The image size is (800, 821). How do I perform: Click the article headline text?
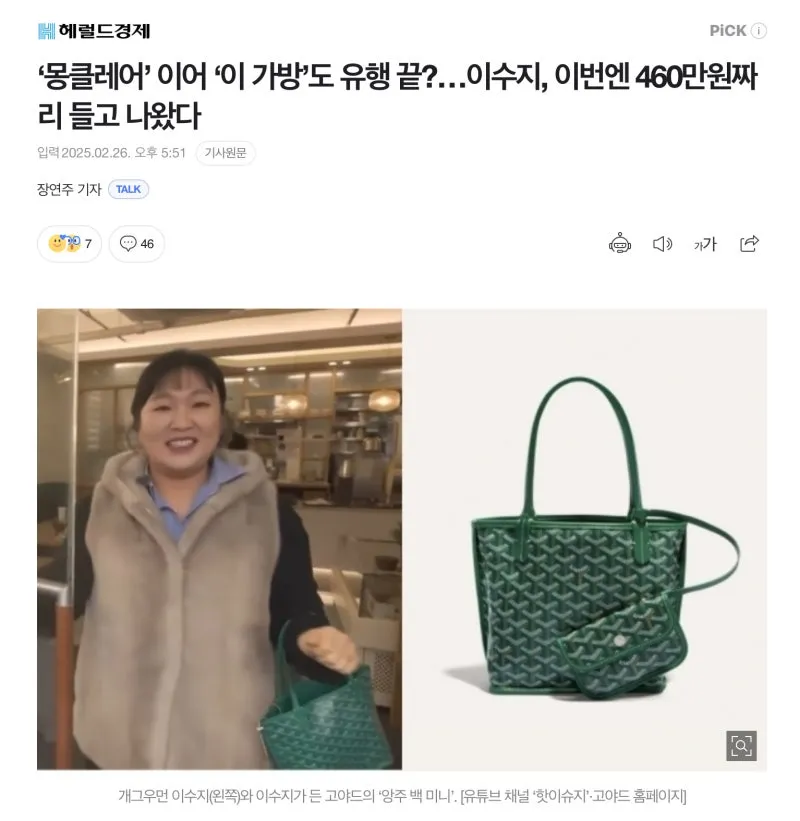pyautogui.click(x=397, y=96)
